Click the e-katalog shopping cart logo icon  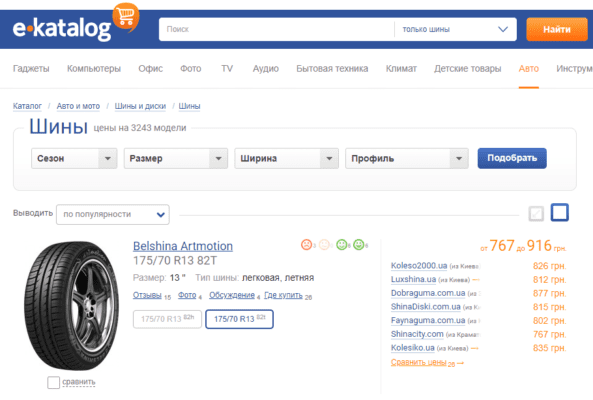[126, 16]
